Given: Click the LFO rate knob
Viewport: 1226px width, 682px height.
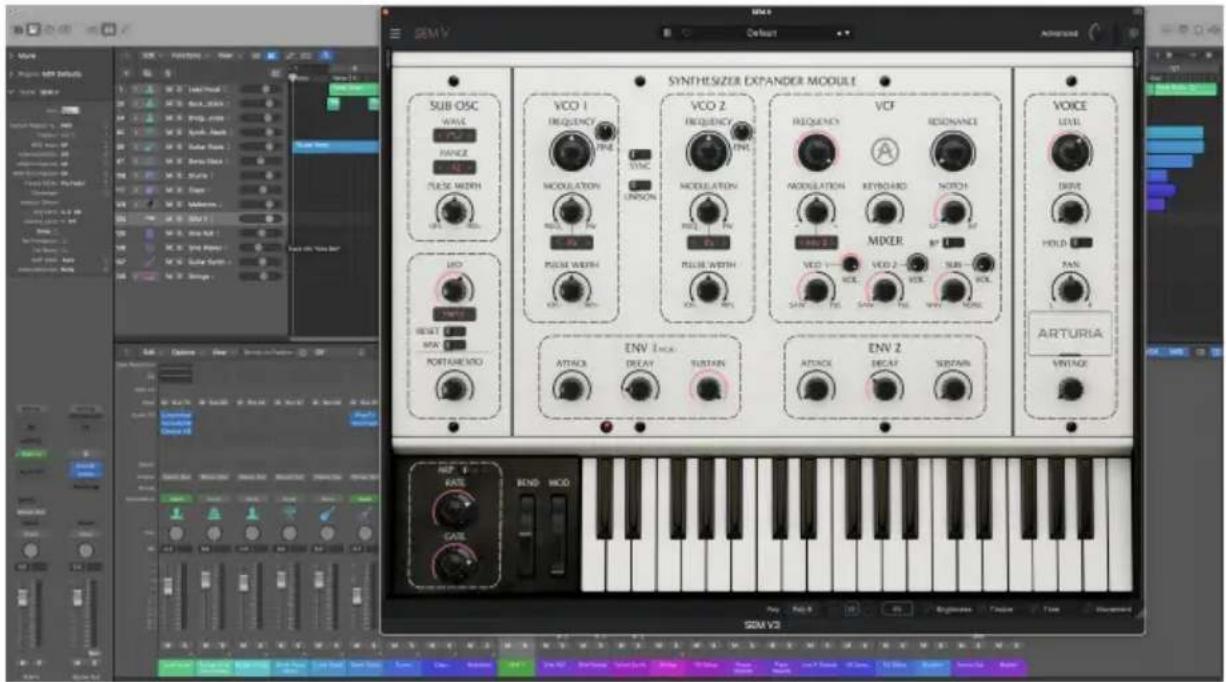Looking at the screenshot, I should [454, 290].
